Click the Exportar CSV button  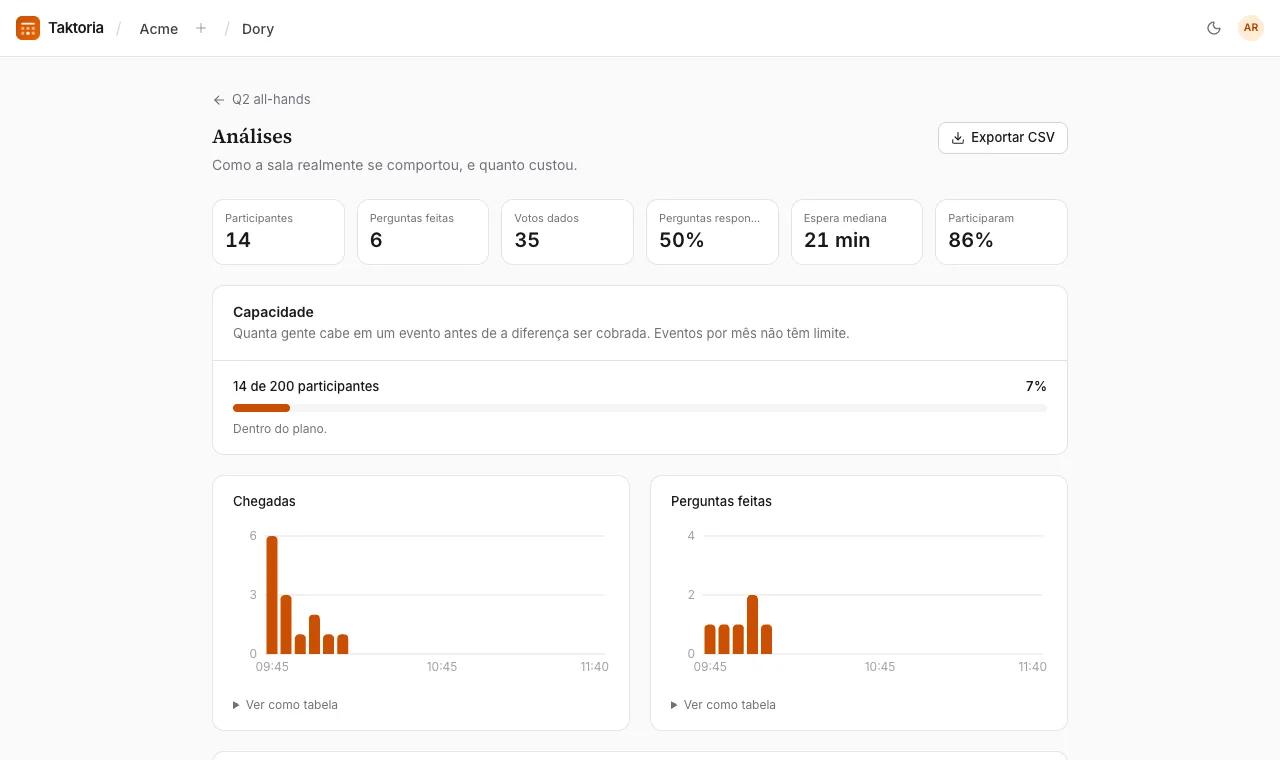(1003, 138)
